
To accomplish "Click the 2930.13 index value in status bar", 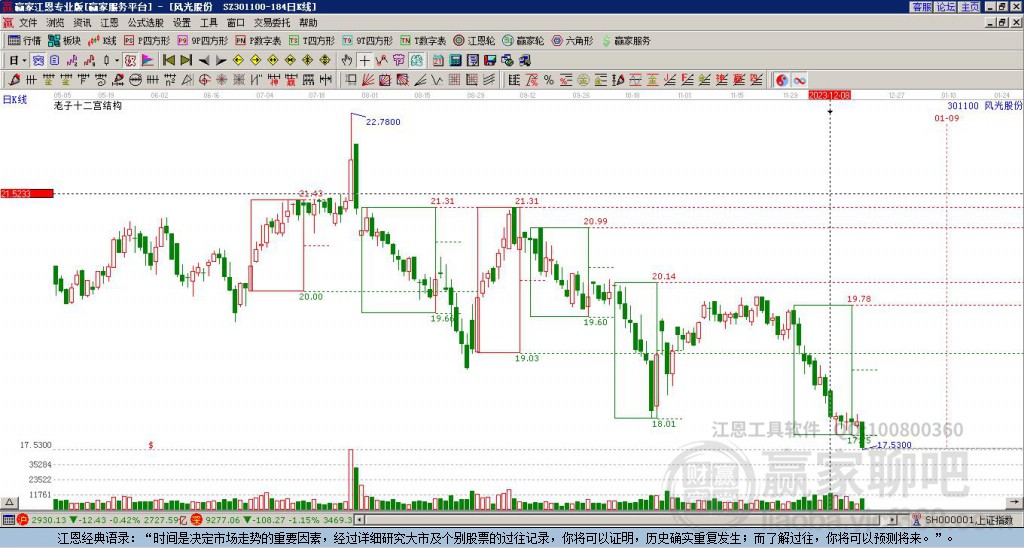I will tap(49, 520).
